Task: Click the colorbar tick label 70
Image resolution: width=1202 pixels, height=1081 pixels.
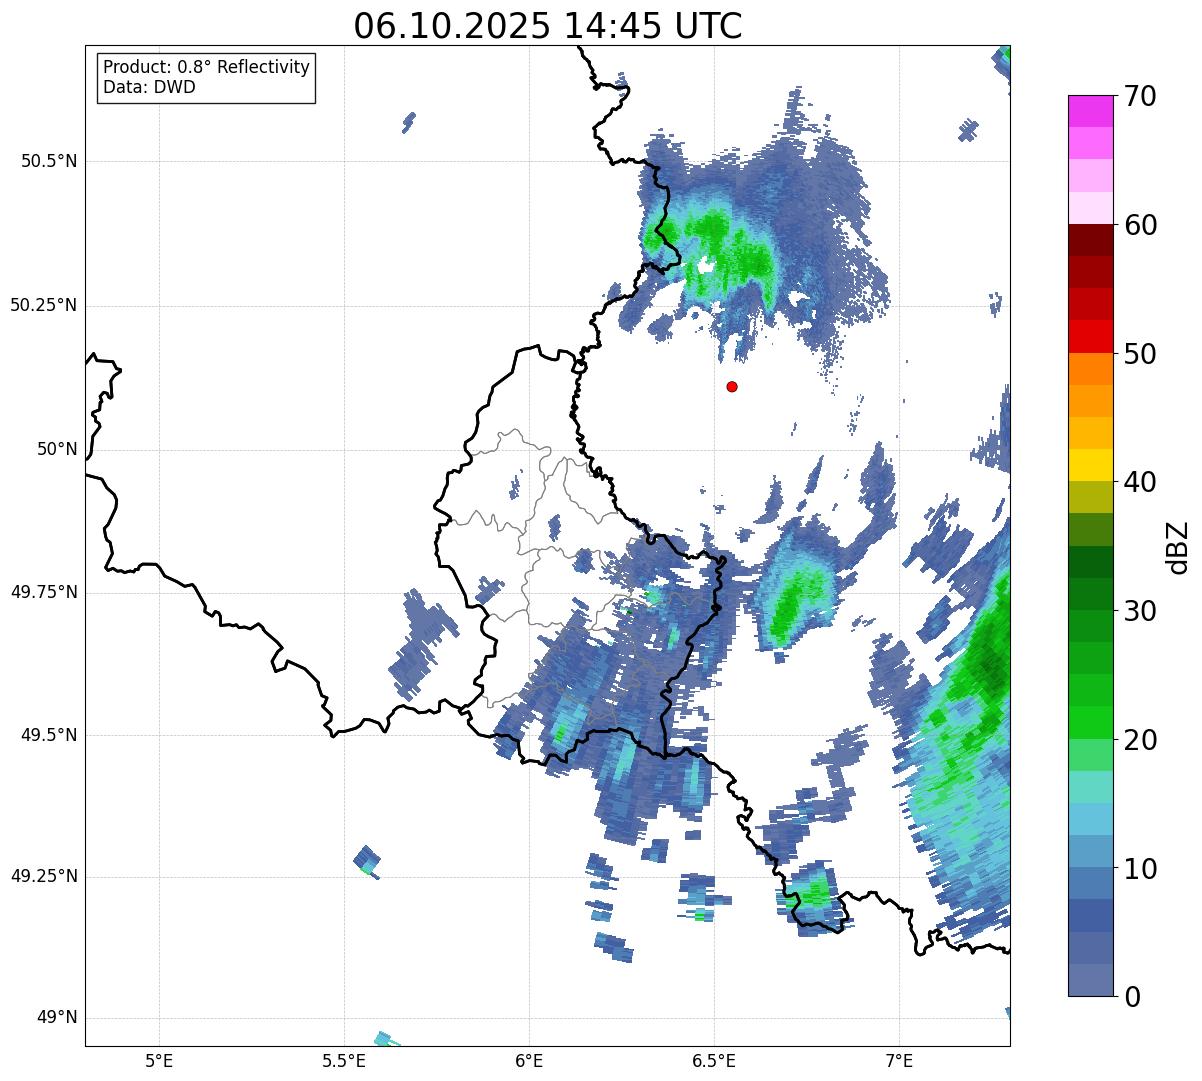Action: [1140, 96]
